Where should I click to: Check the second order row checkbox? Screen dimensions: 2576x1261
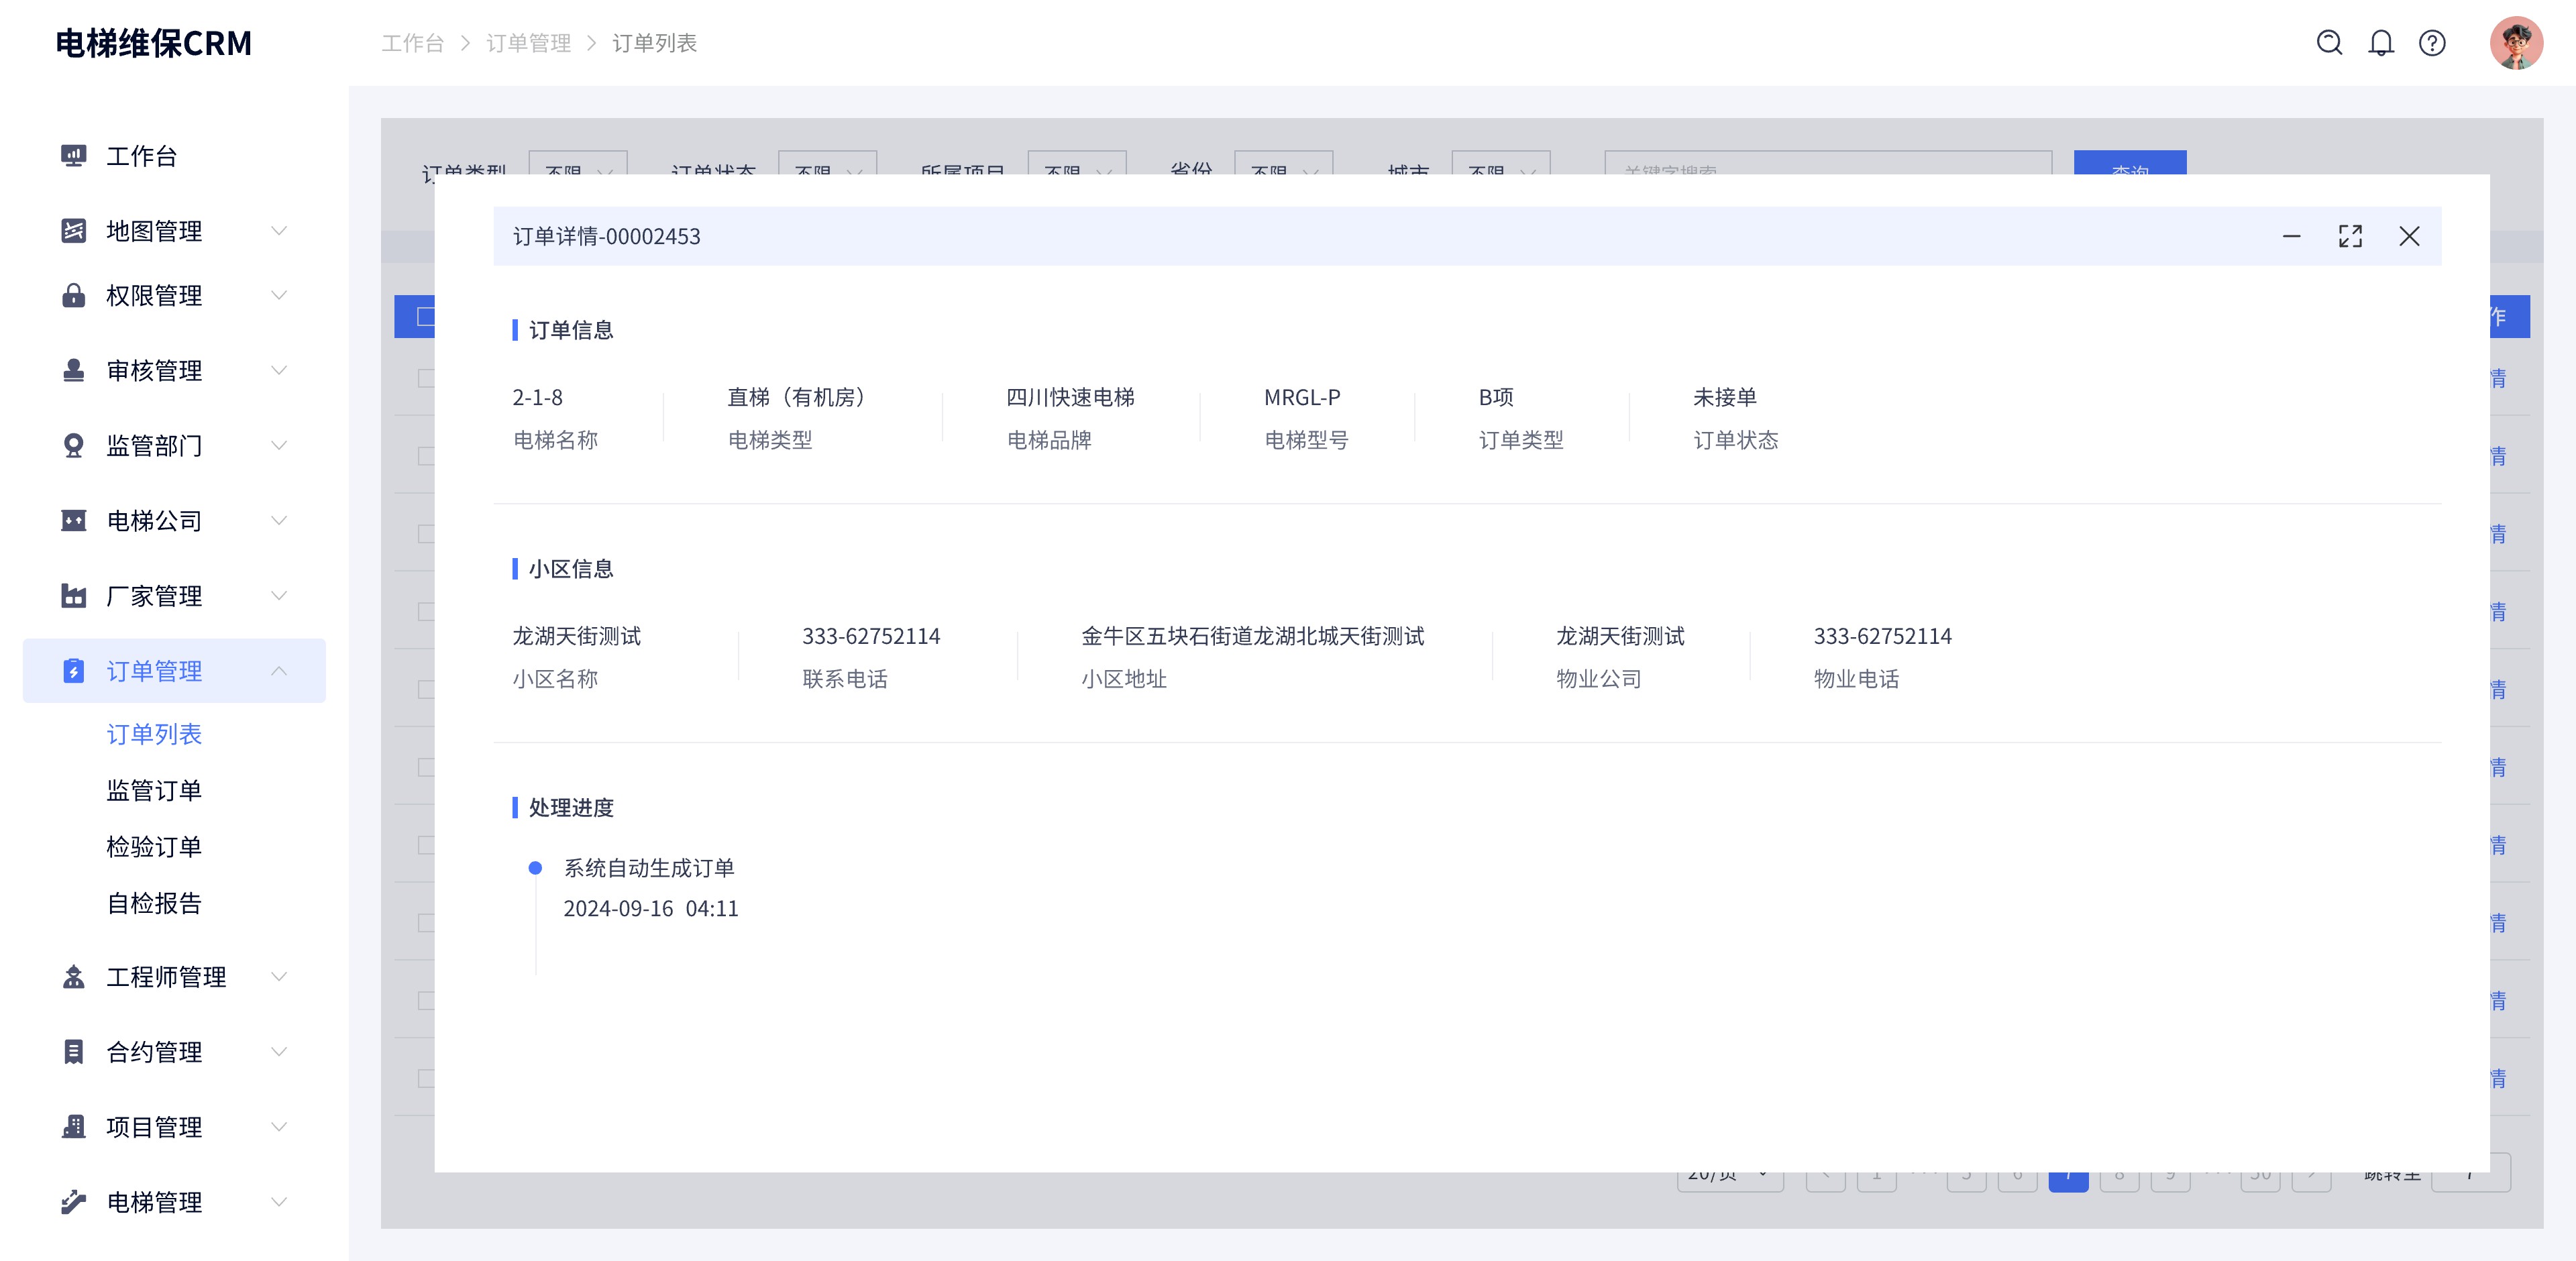(x=427, y=455)
